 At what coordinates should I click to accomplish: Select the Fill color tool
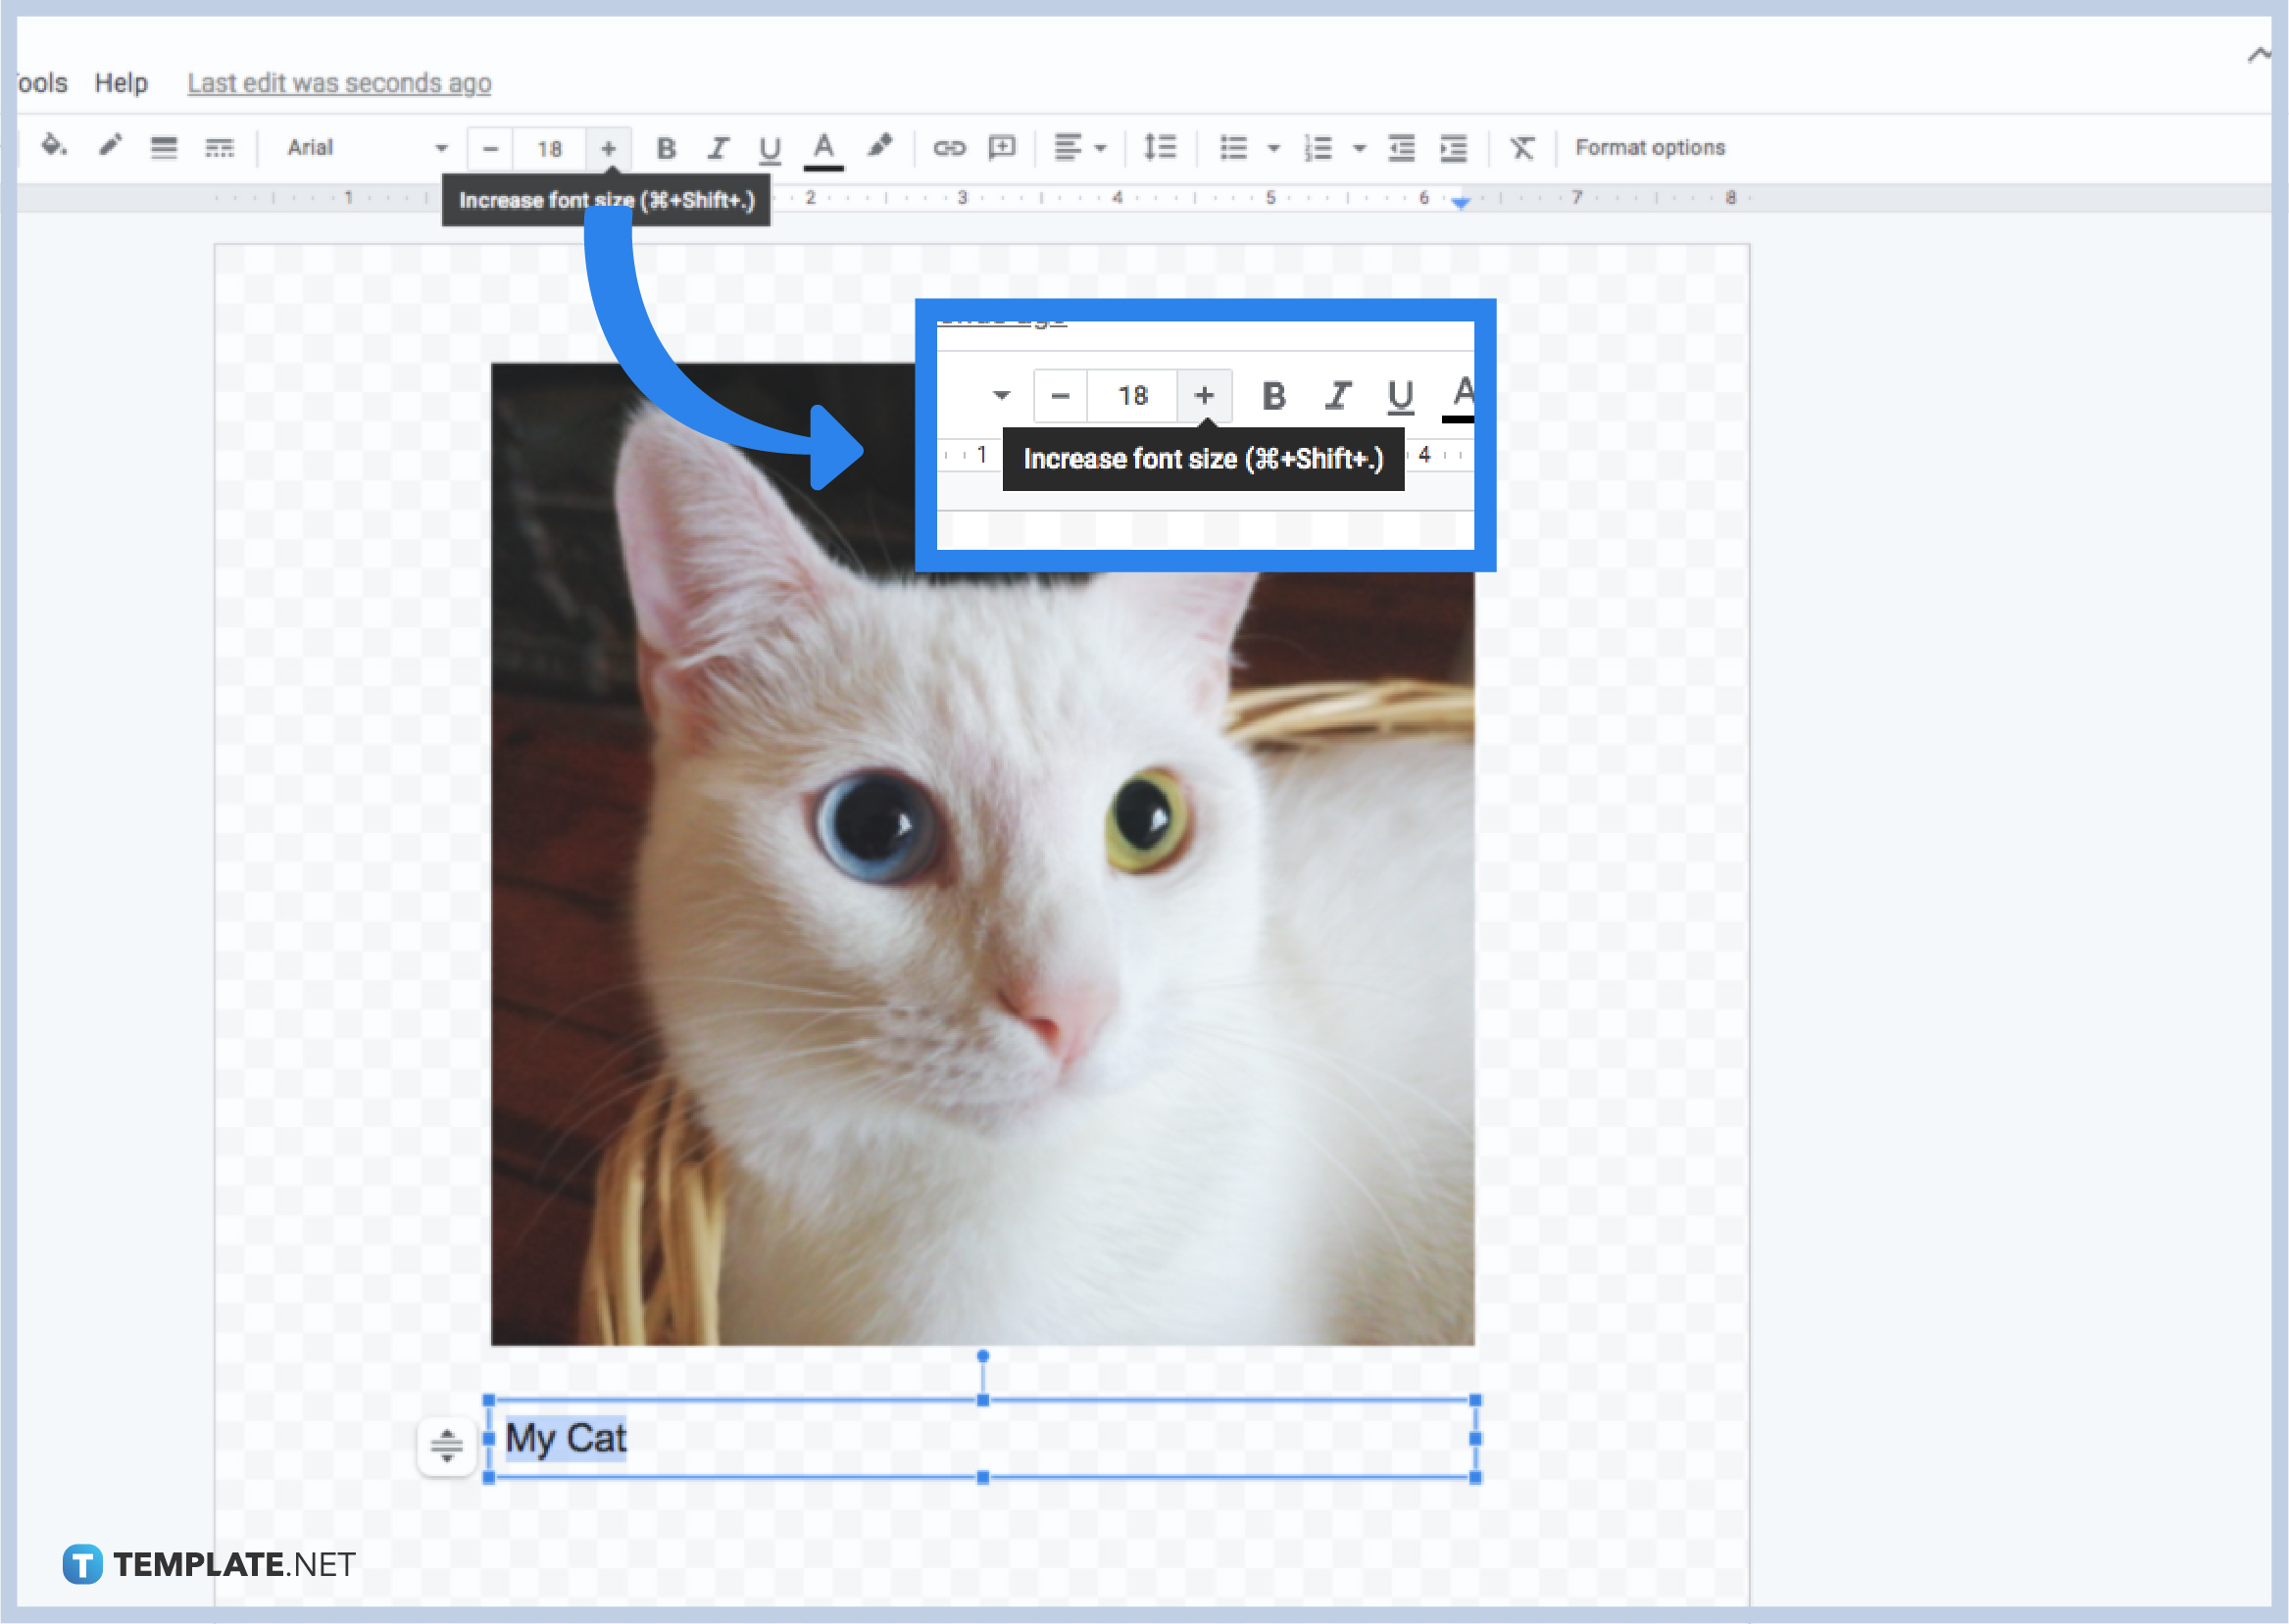(55, 147)
